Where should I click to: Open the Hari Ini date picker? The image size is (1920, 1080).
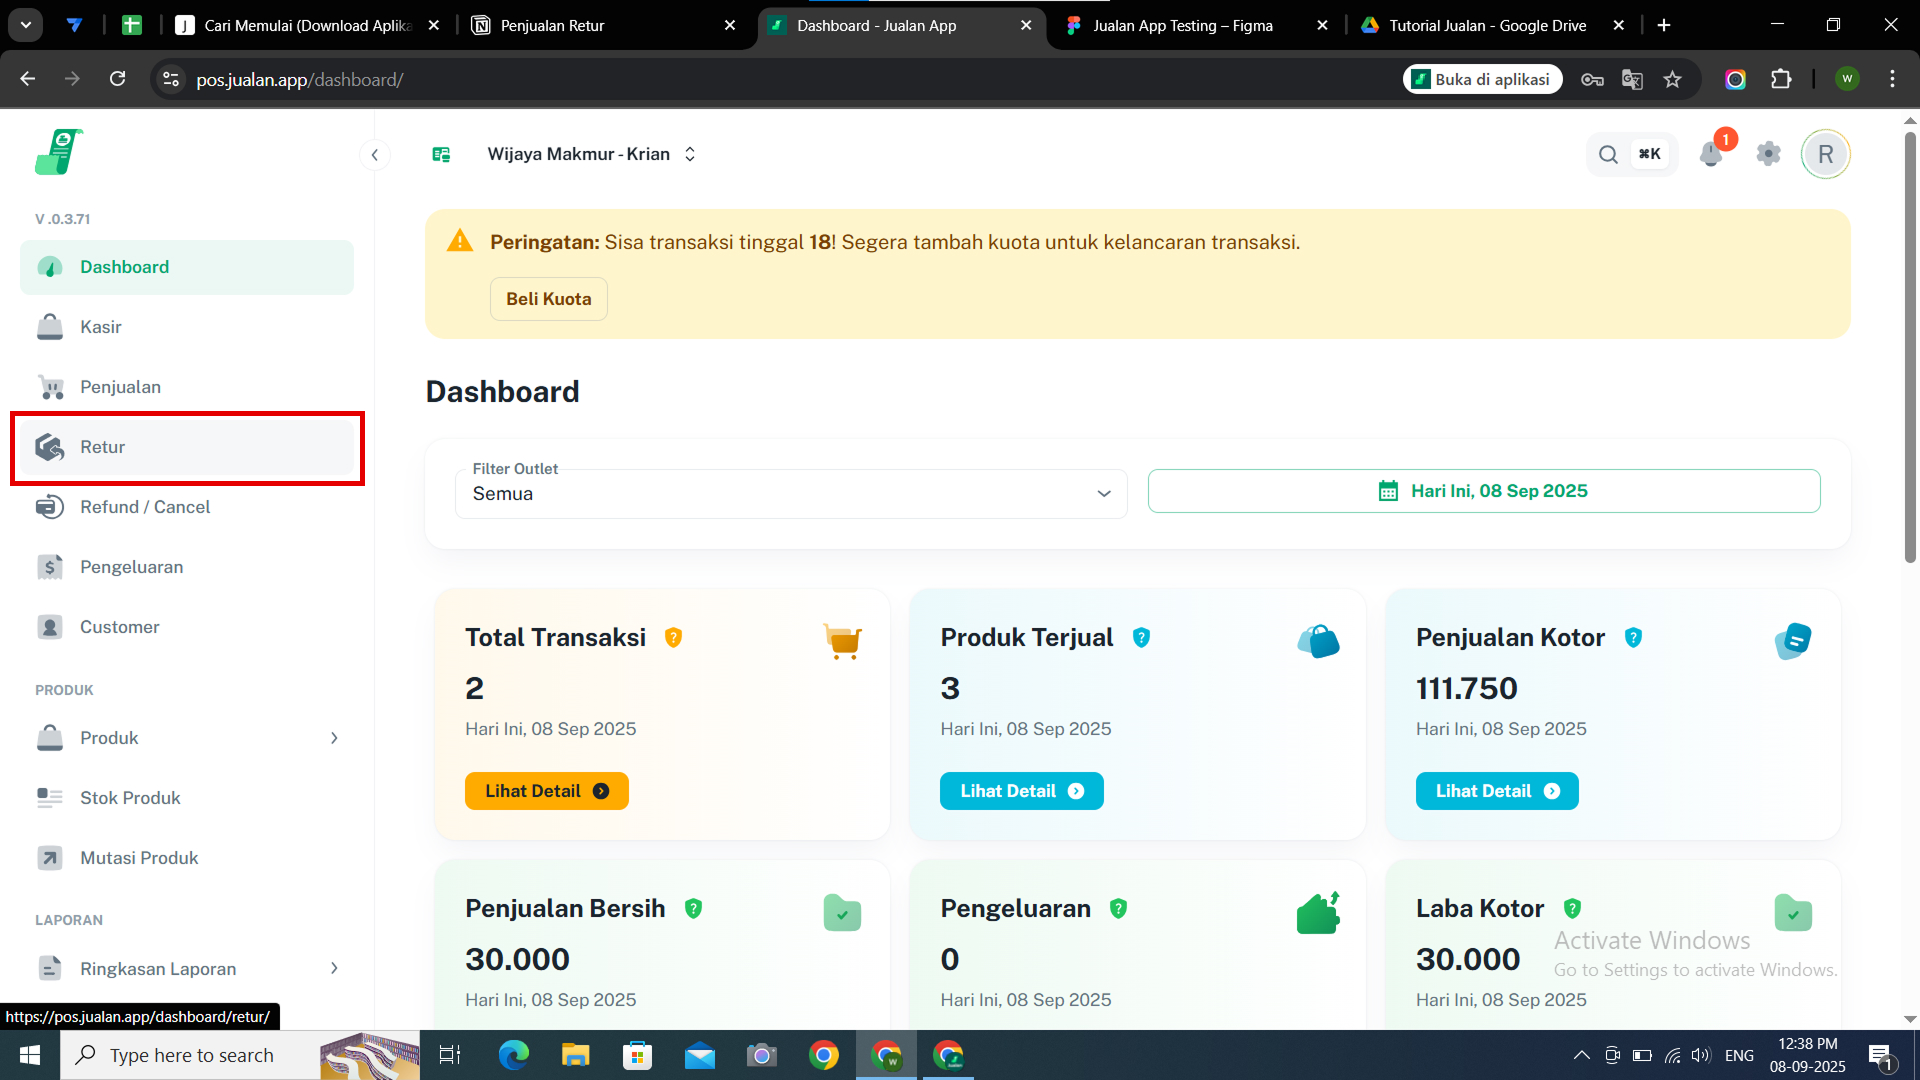click(x=1483, y=491)
